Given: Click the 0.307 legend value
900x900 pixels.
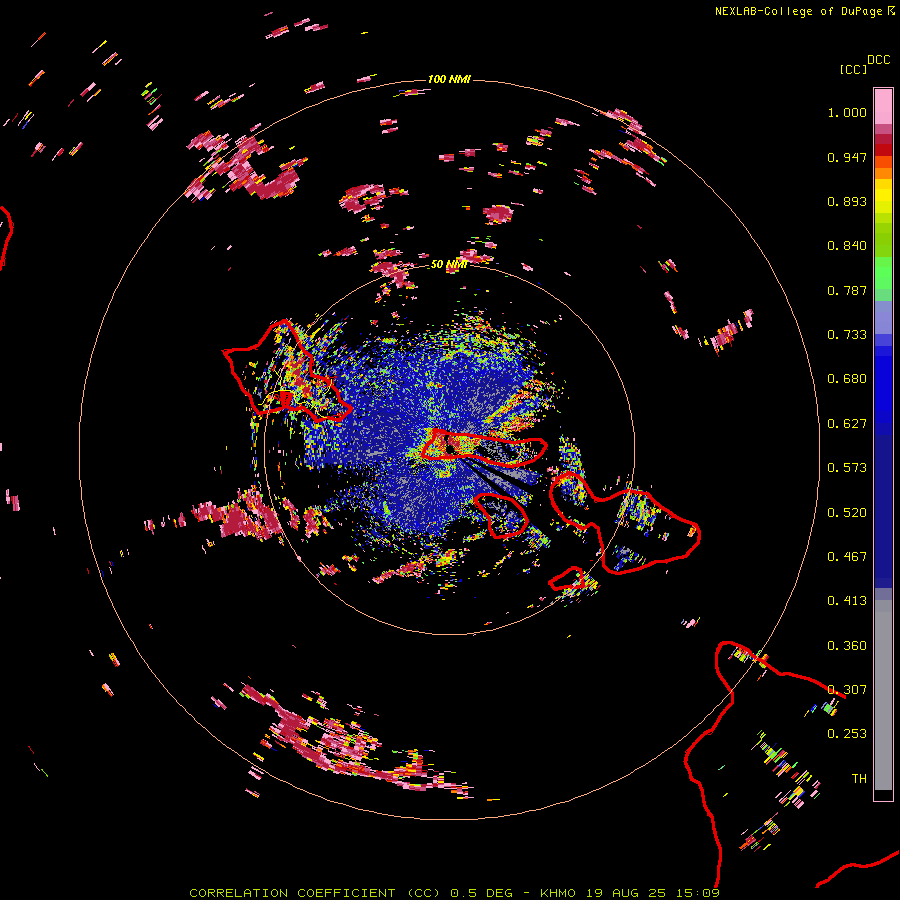Looking at the screenshot, I should pyautogui.click(x=847, y=690).
